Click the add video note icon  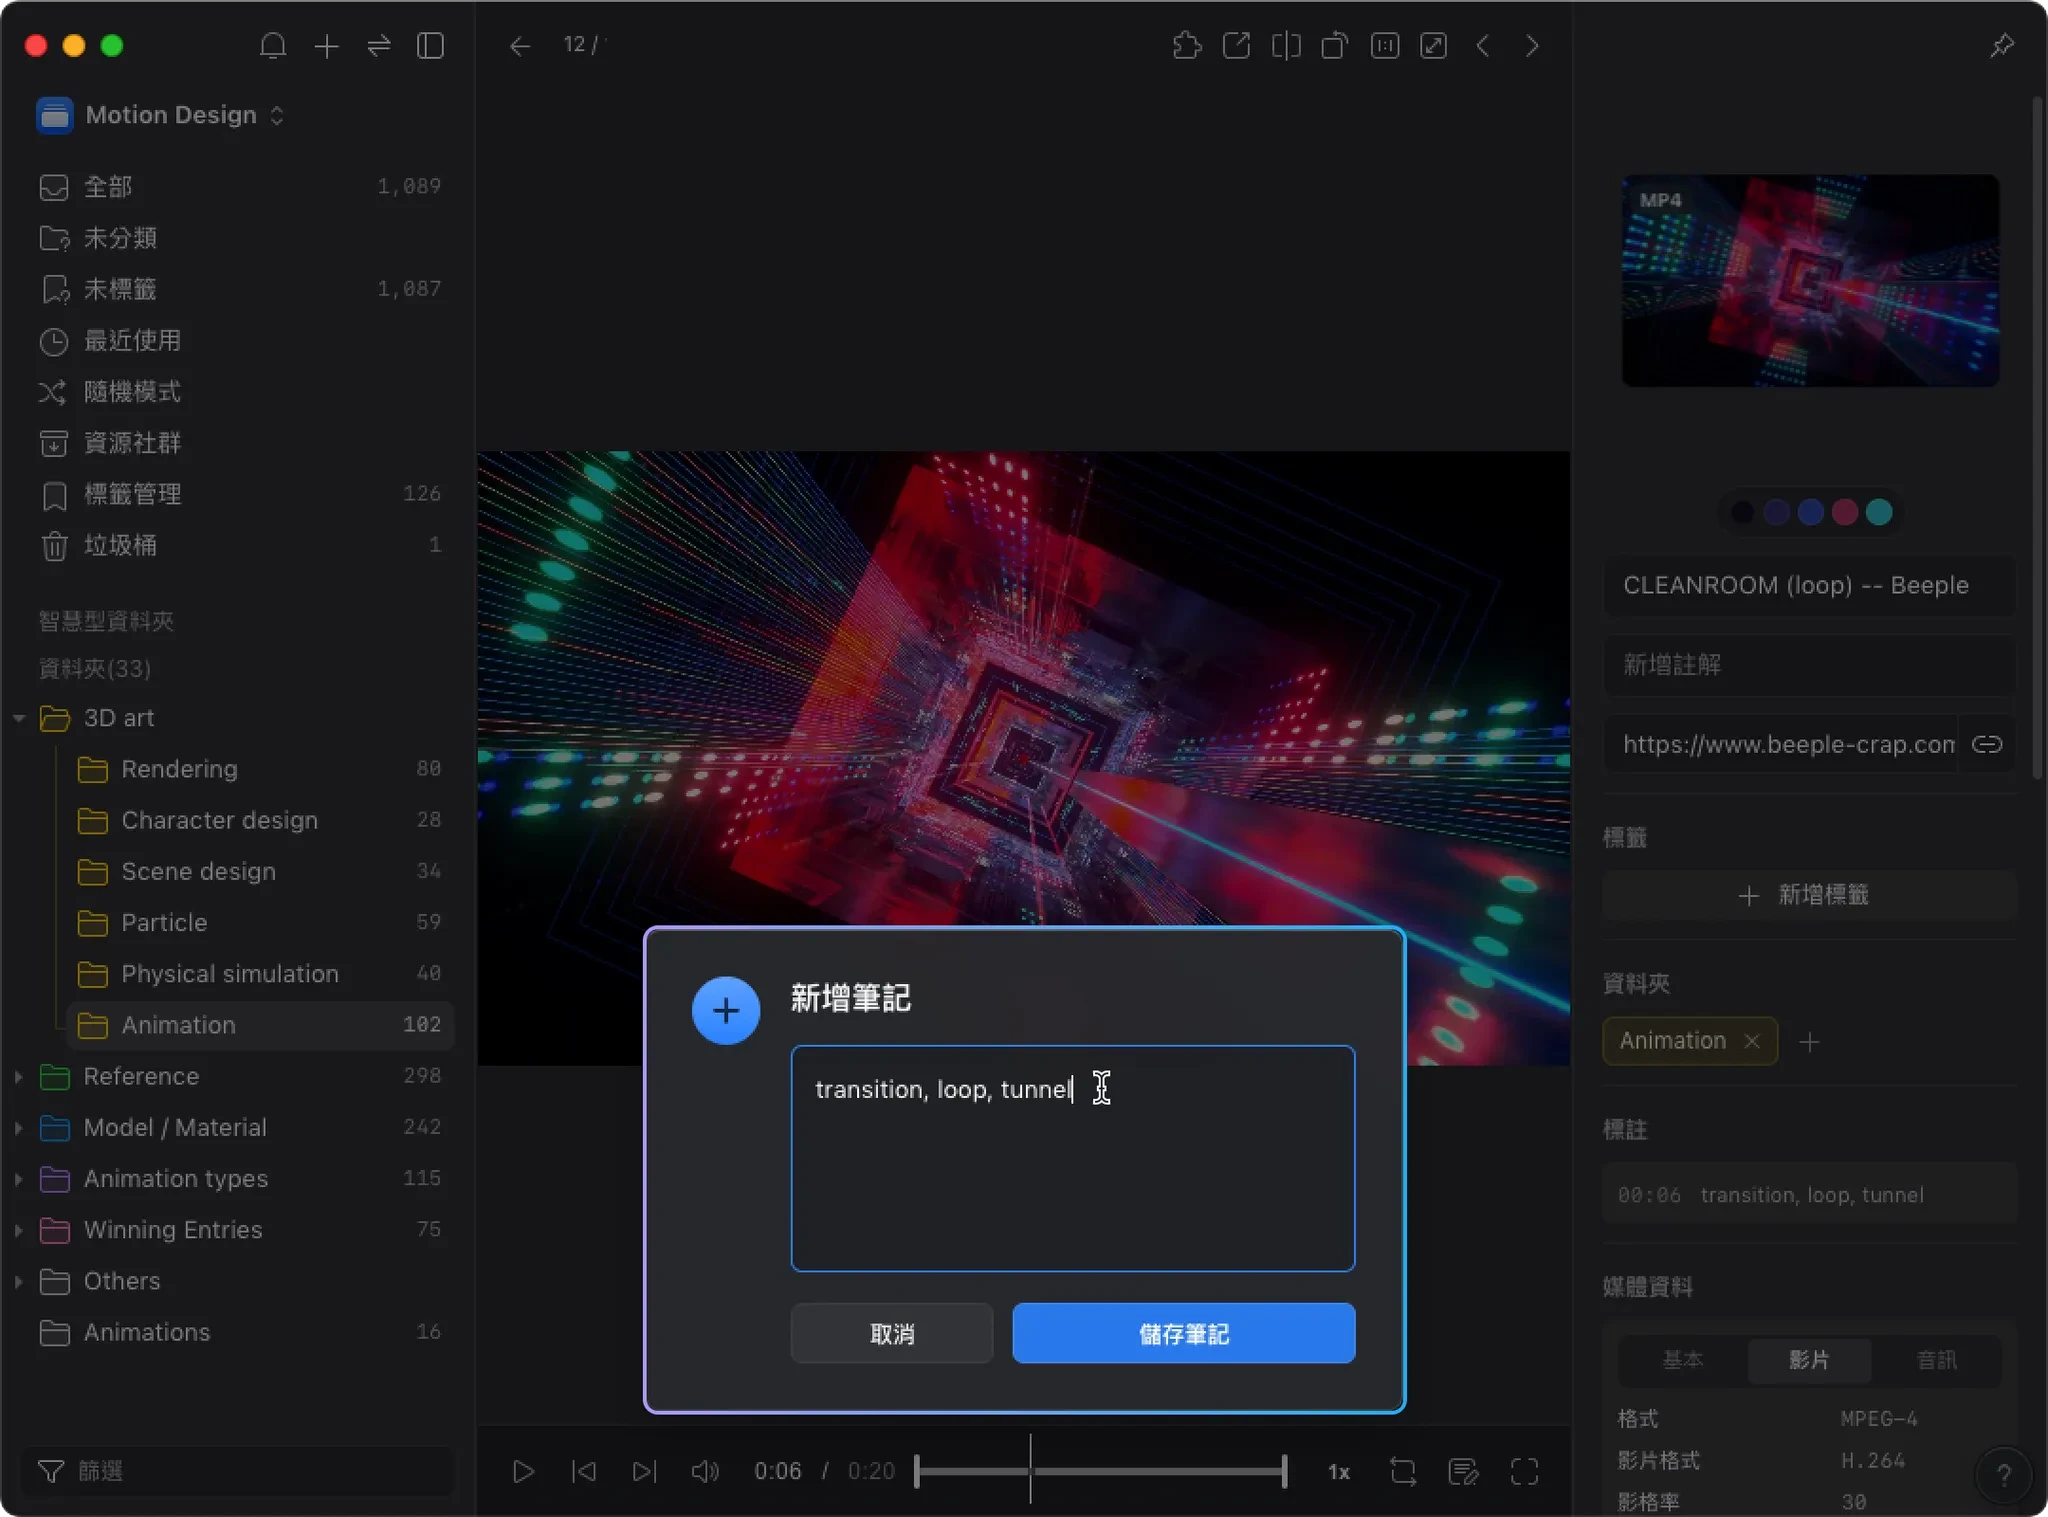pyautogui.click(x=1464, y=1471)
